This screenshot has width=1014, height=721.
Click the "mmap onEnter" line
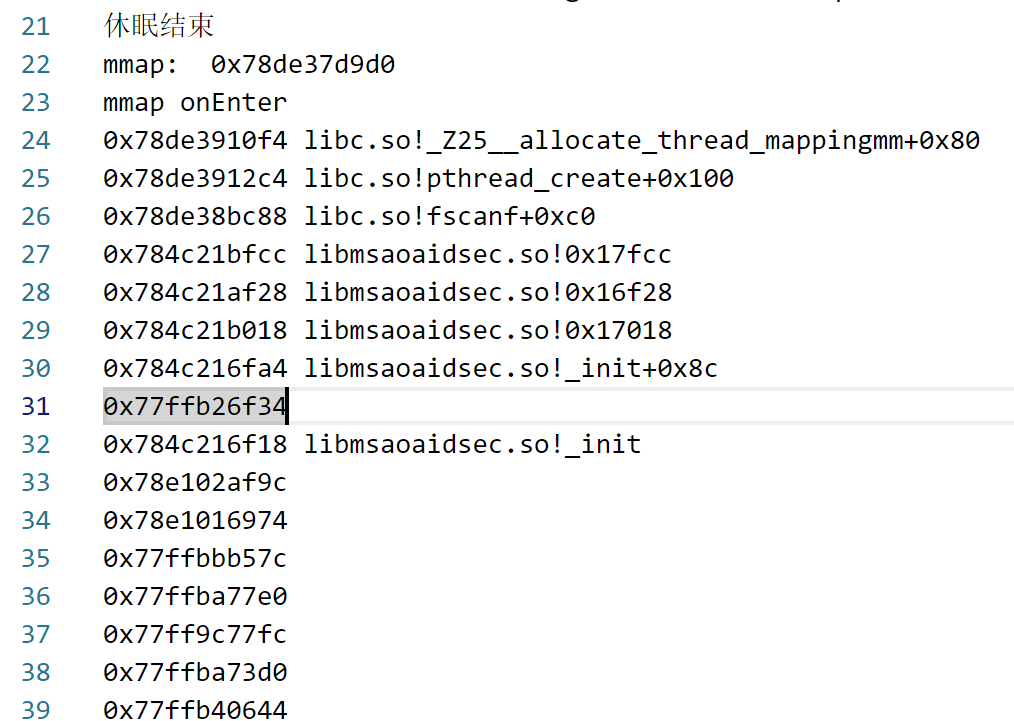coord(194,103)
